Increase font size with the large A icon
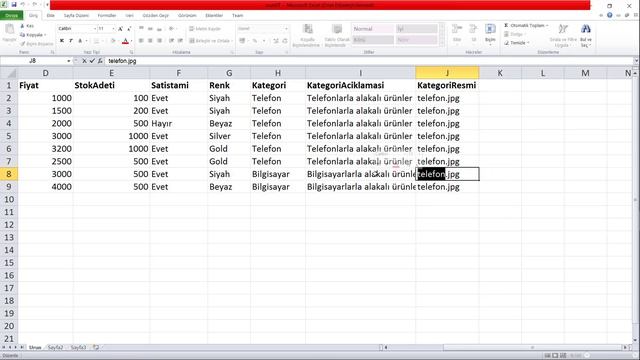 coord(120,29)
